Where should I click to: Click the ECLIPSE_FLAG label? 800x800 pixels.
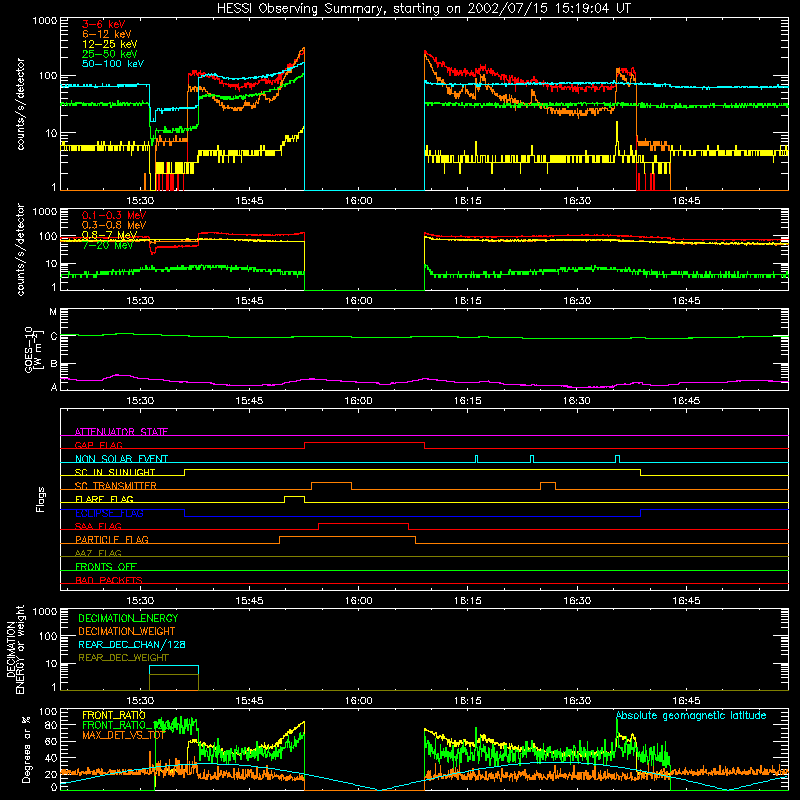[x=109, y=513]
